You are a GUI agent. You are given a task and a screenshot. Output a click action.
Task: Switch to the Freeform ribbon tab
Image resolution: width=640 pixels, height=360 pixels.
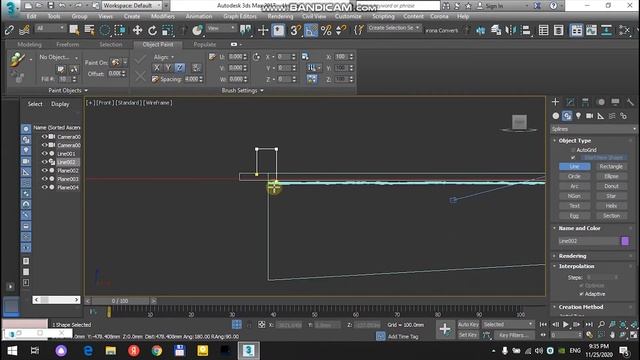pos(67,44)
